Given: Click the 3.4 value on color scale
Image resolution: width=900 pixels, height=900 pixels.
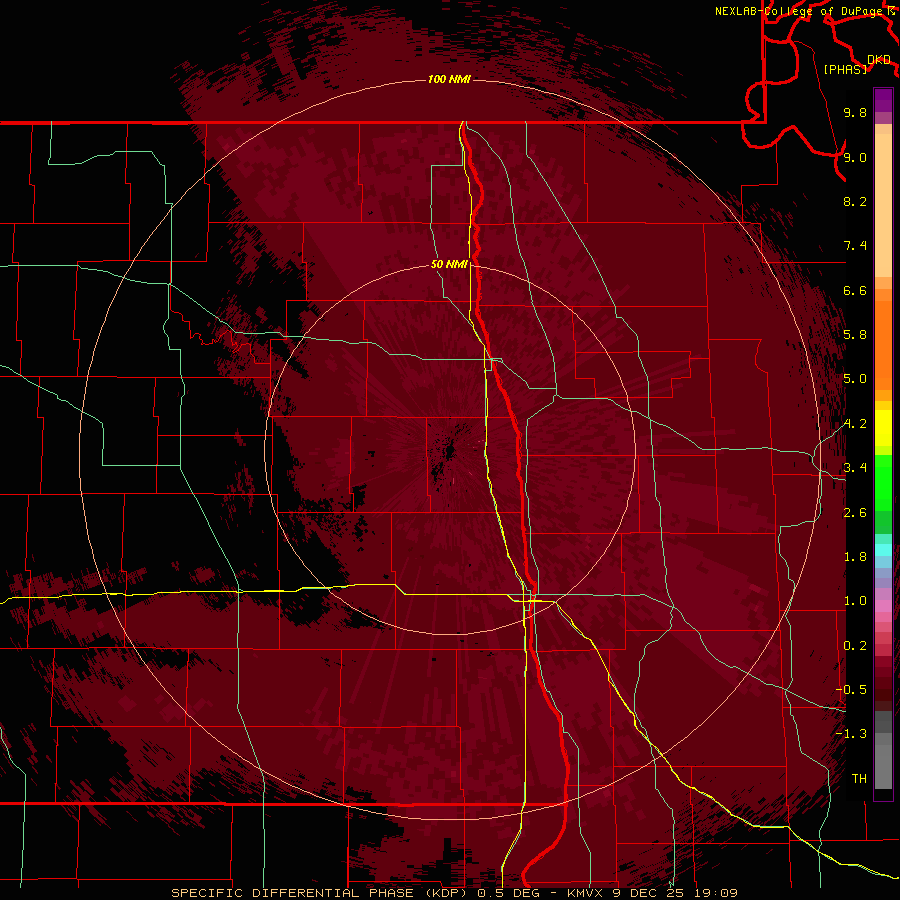Looking at the screenshot, I should point(855,468).
